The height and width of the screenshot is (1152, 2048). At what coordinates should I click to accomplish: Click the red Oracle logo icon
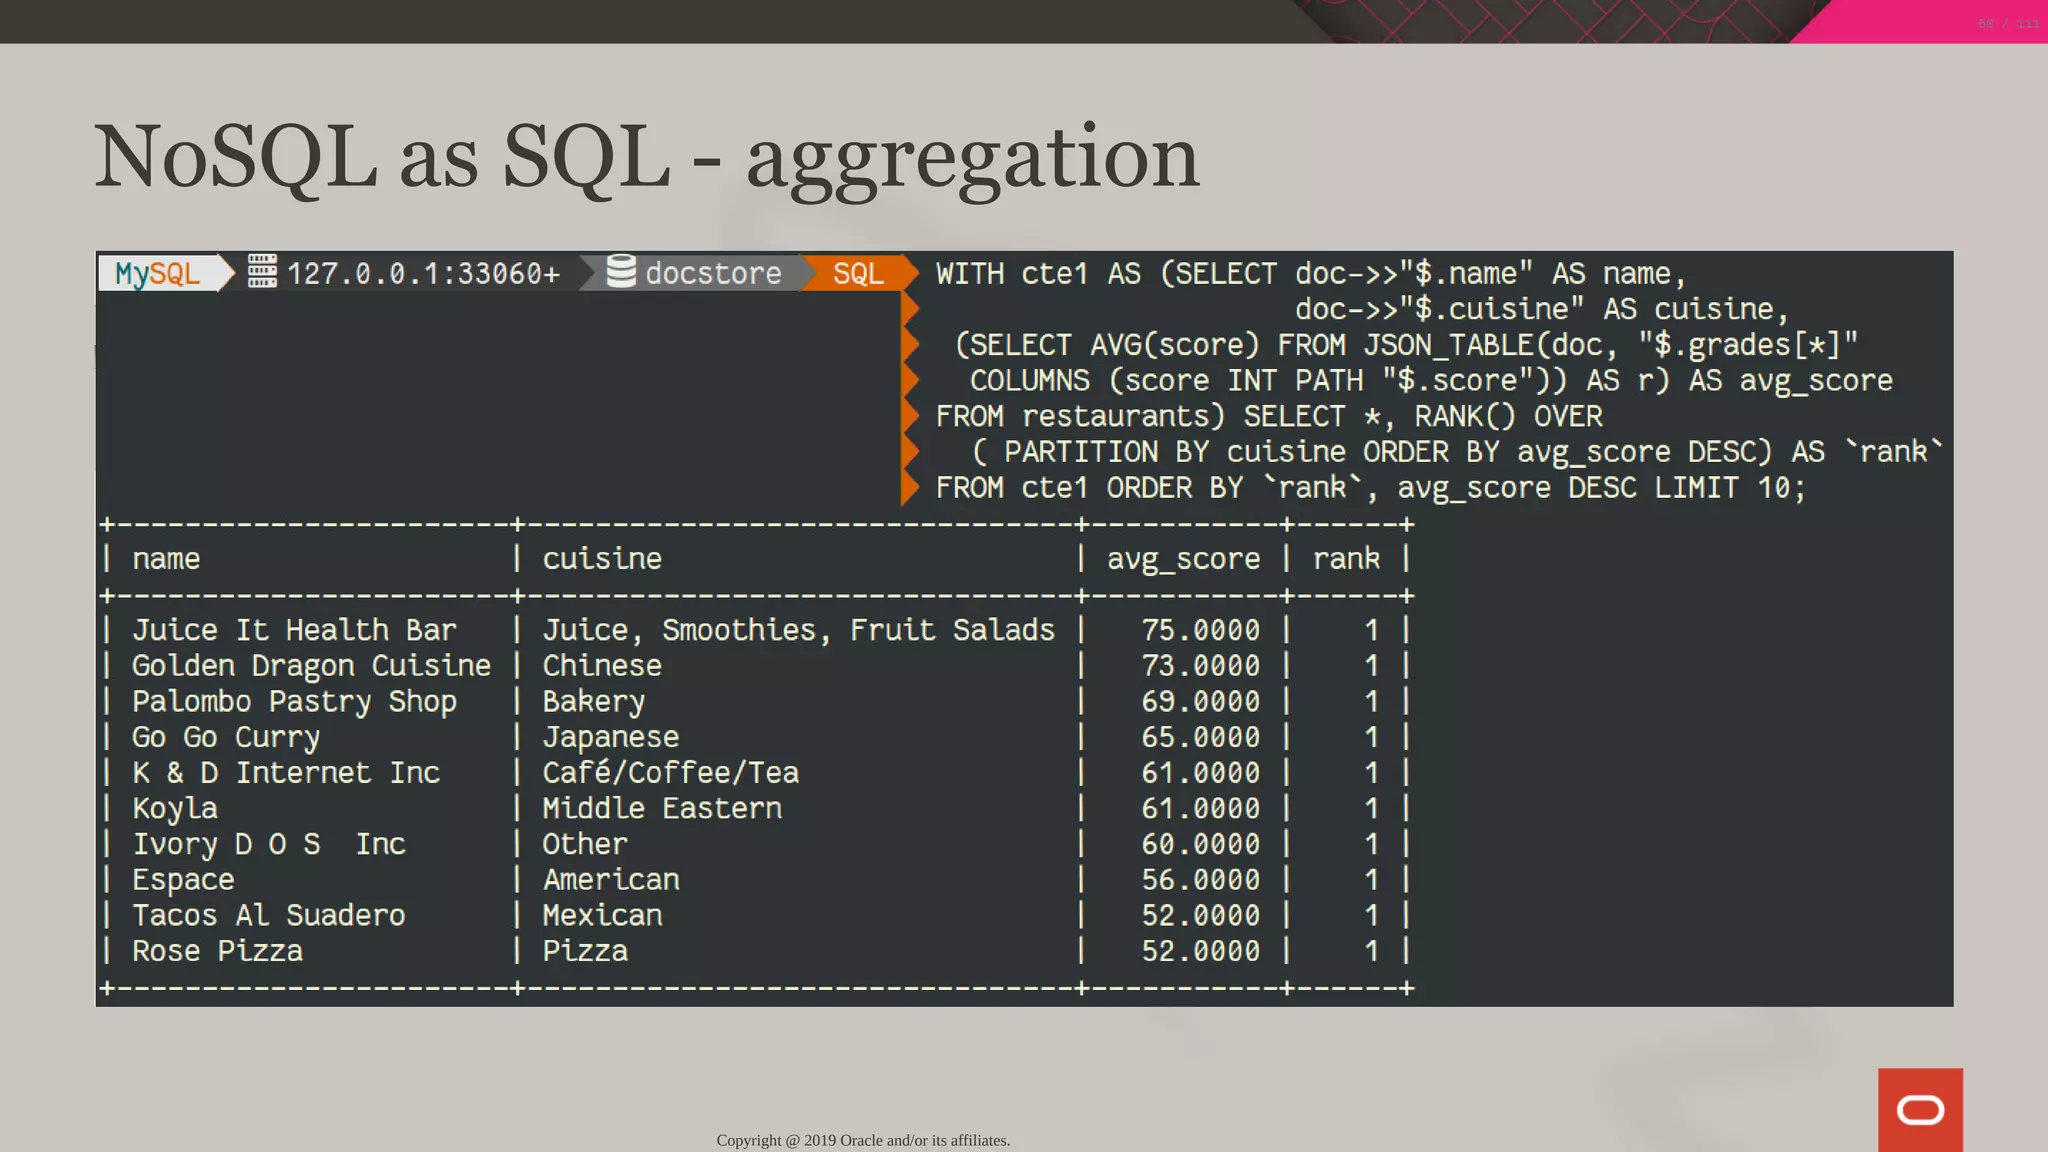1919,1109
